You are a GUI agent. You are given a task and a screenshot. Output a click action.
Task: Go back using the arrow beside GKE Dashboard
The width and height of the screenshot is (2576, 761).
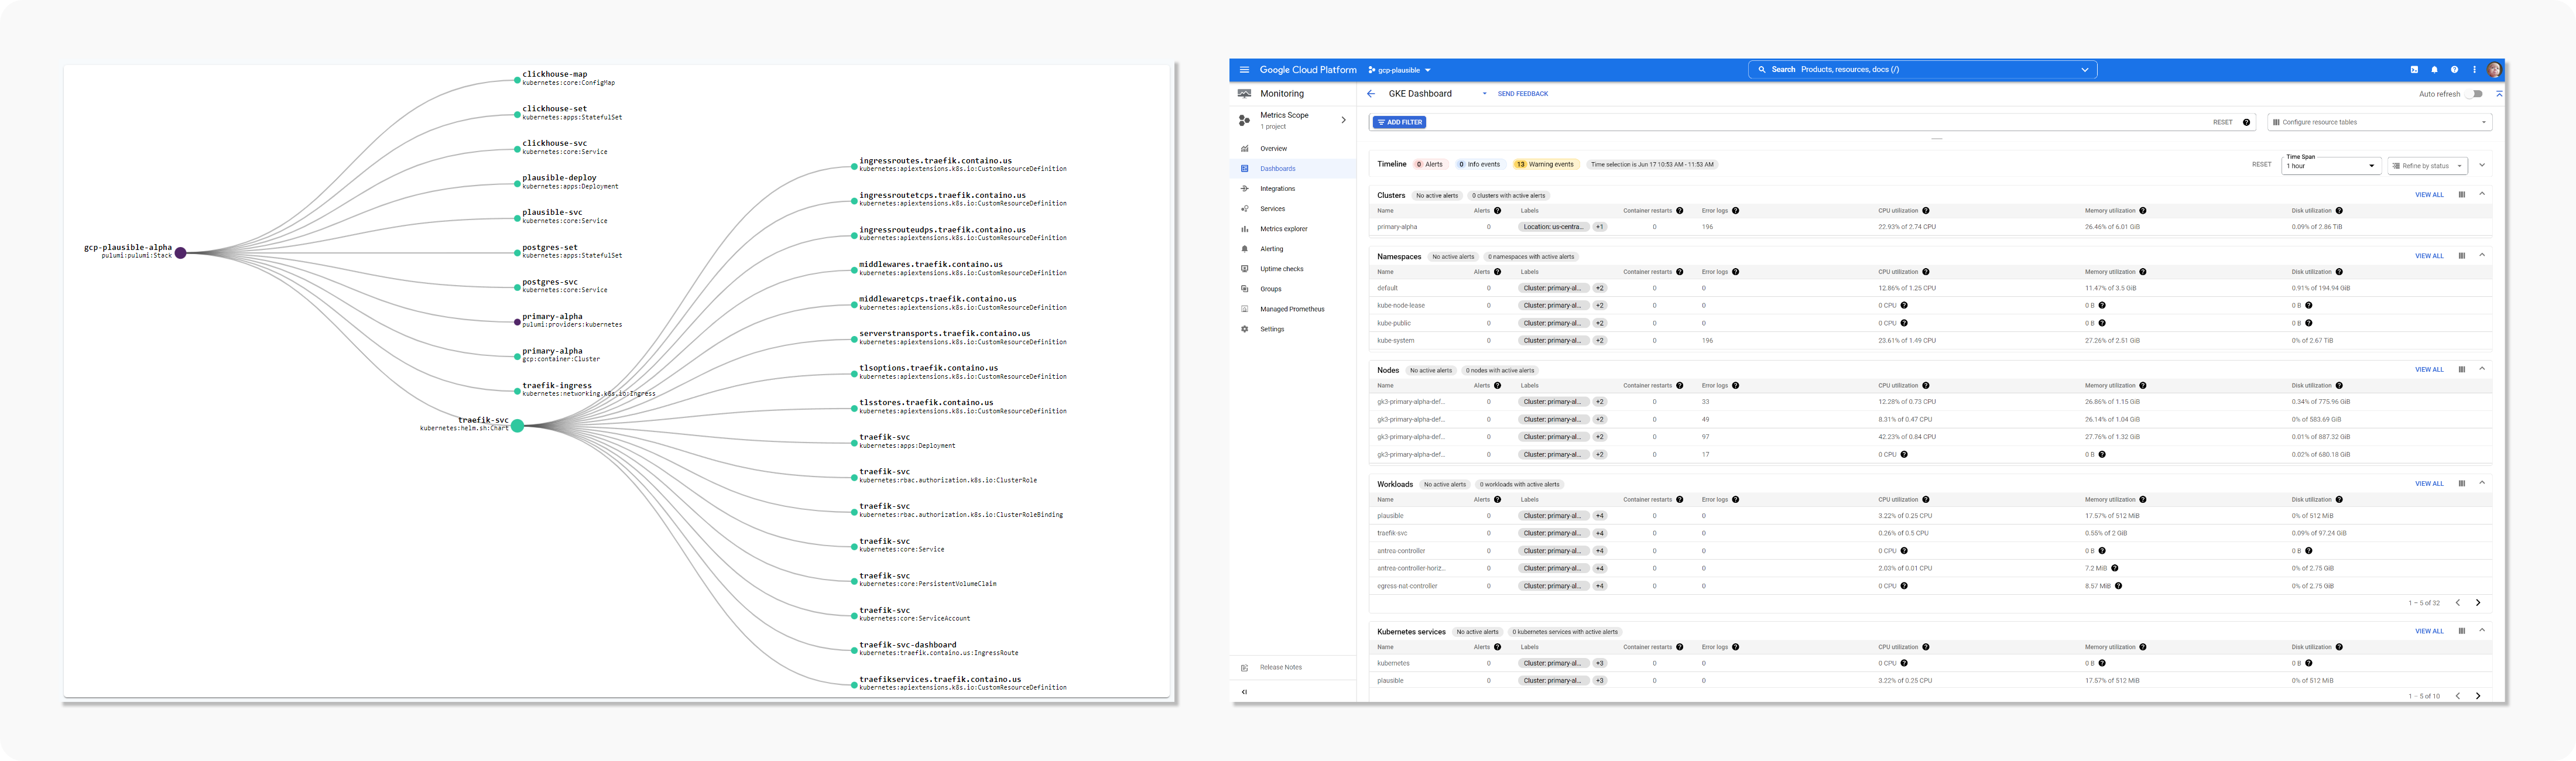coord(1371,94)
